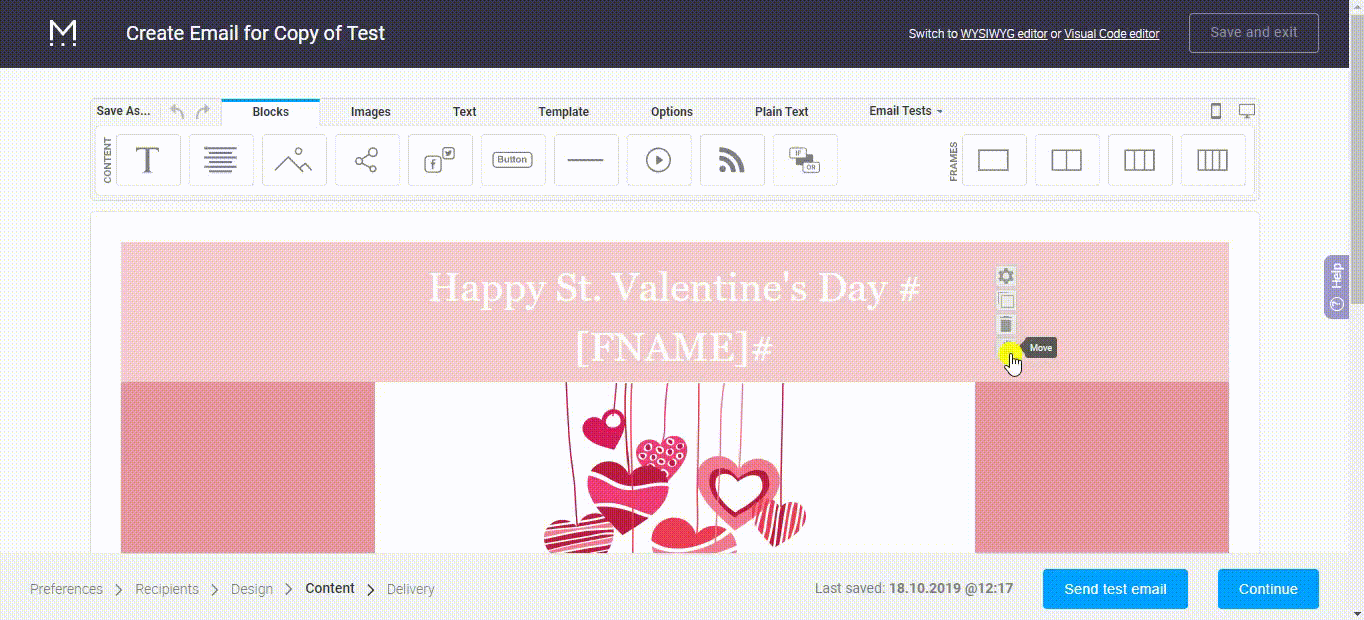
Task: Insert a video play block
Action: click(659, 160)
